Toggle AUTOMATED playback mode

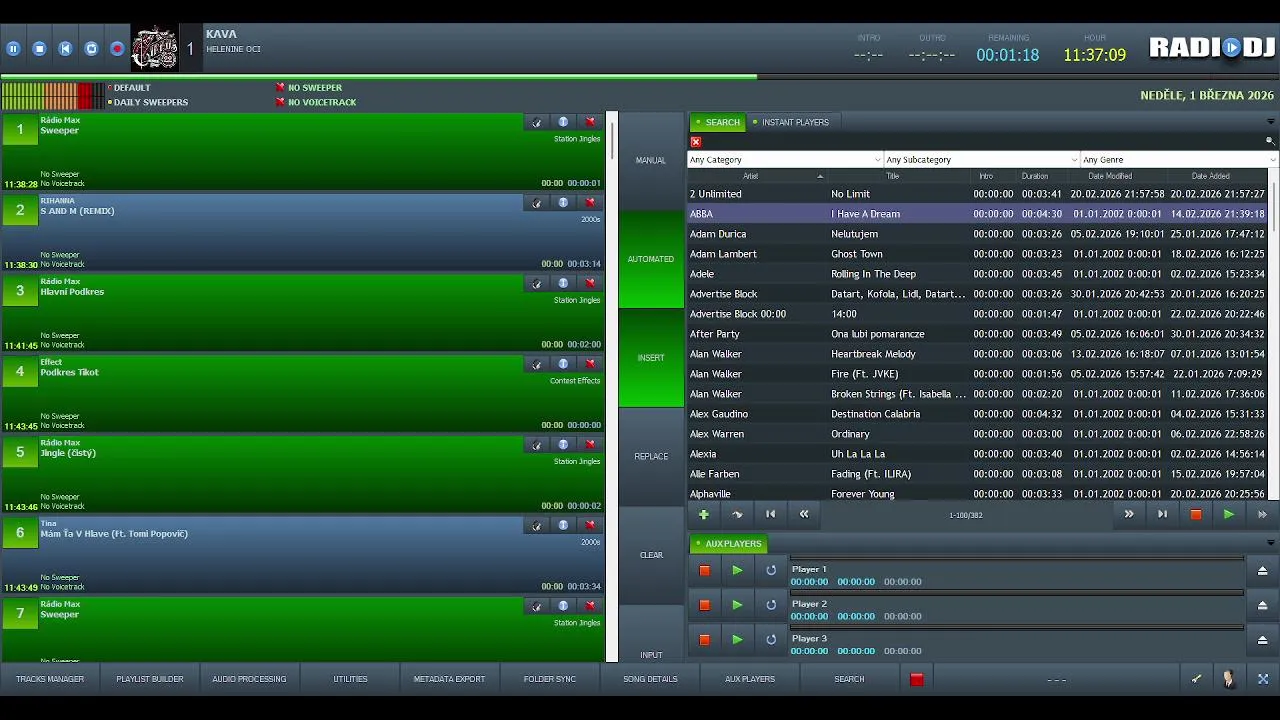(651, 259)
